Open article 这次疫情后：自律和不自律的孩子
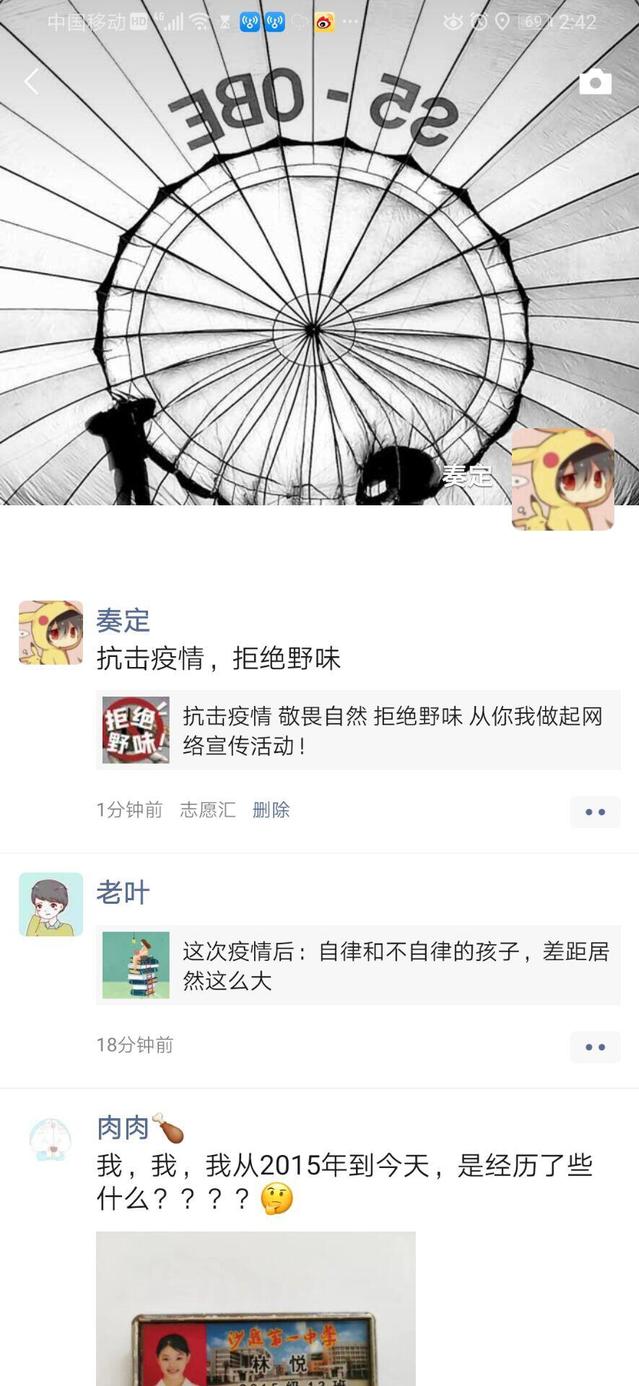639x1386 pixels. tap(358, 965)
